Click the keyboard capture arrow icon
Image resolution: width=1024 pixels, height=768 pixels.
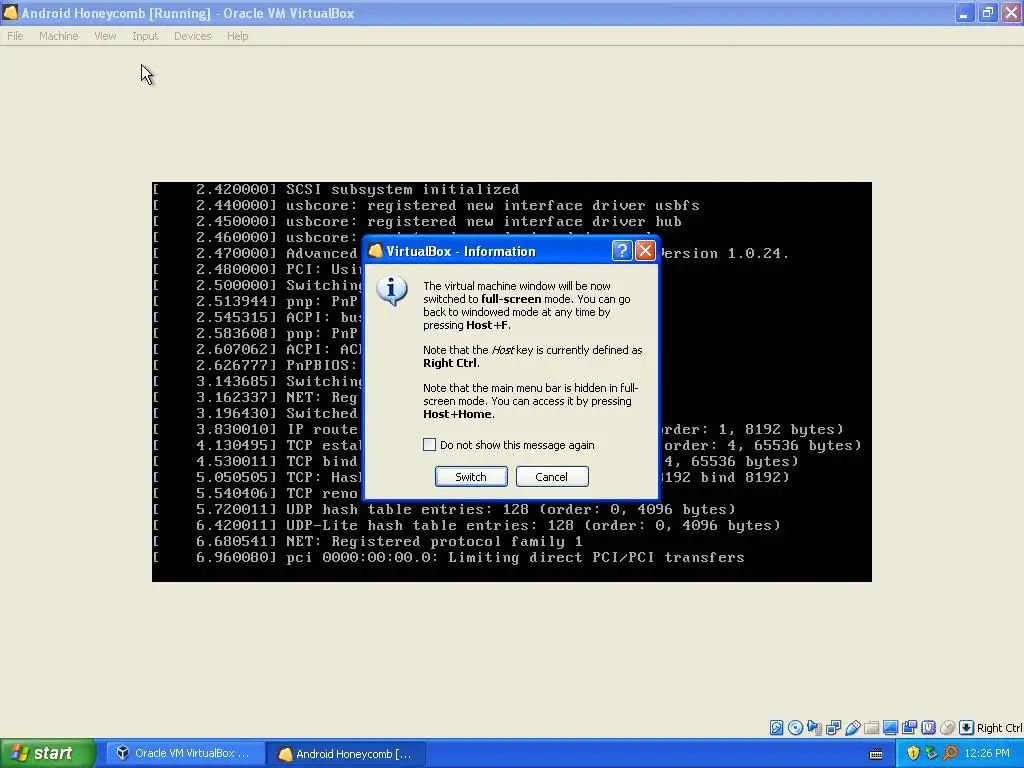point(967,728)
